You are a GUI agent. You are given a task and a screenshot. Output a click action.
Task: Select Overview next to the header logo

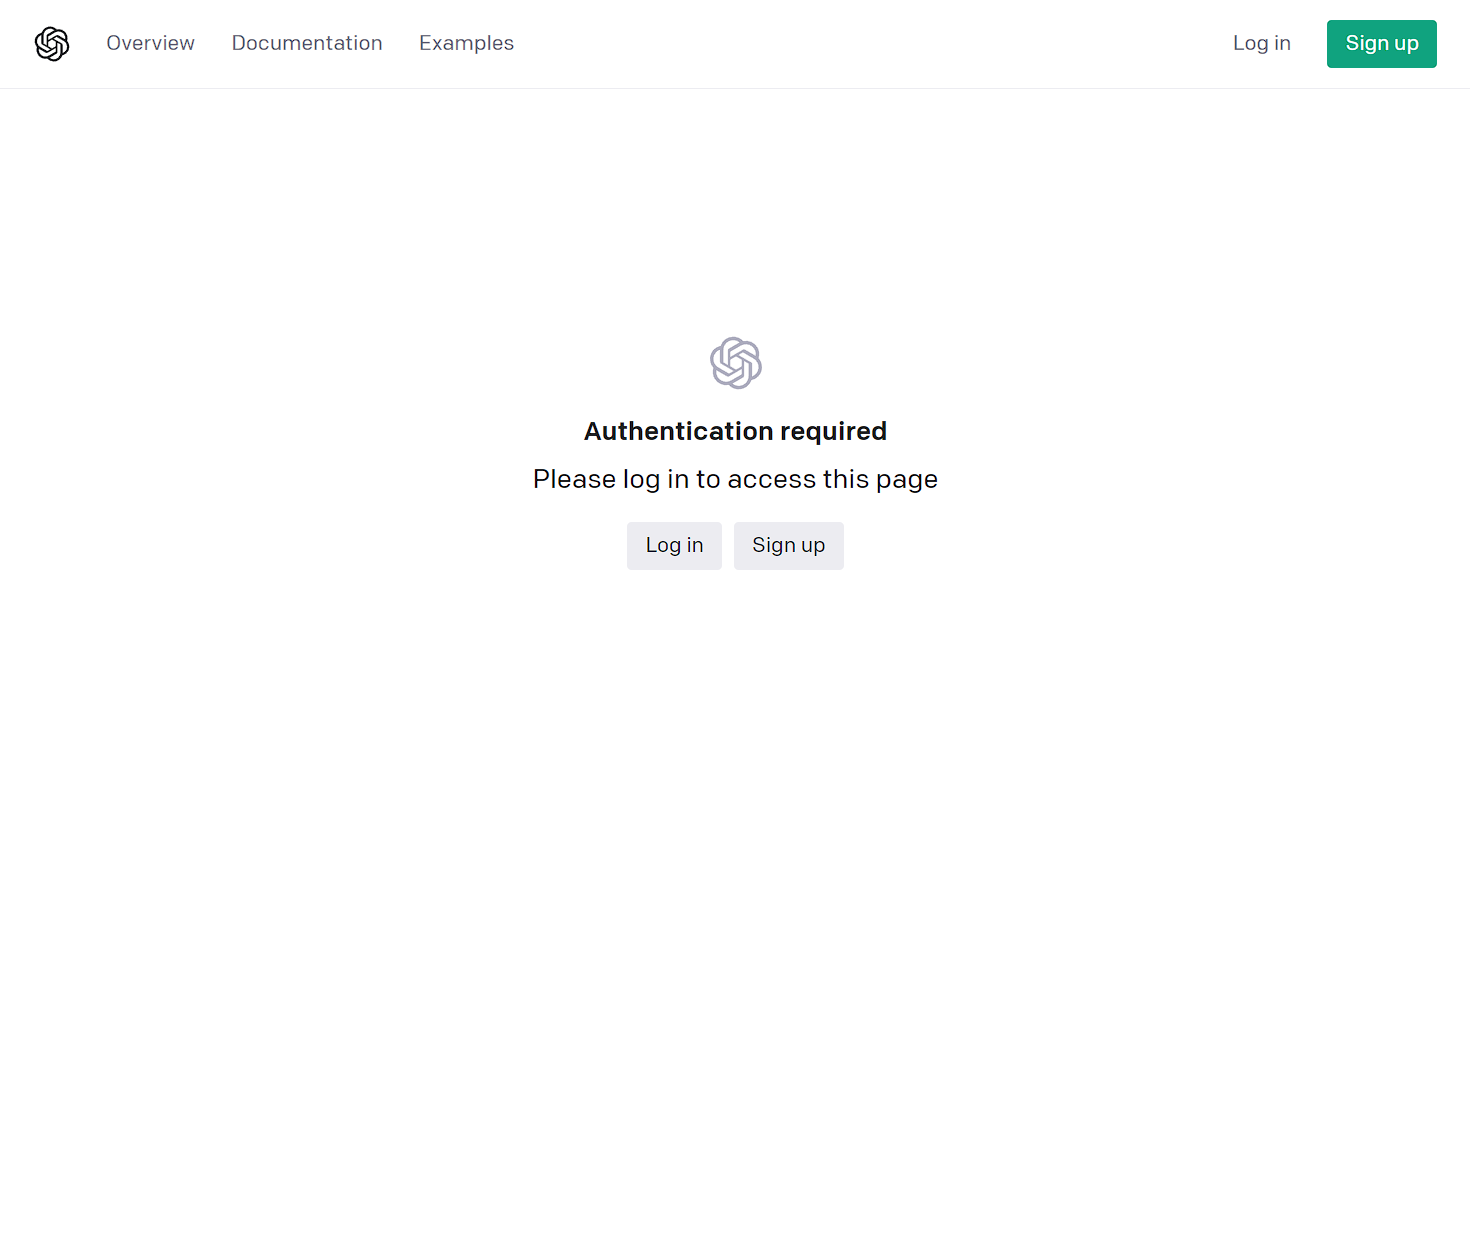click(150, 43)
